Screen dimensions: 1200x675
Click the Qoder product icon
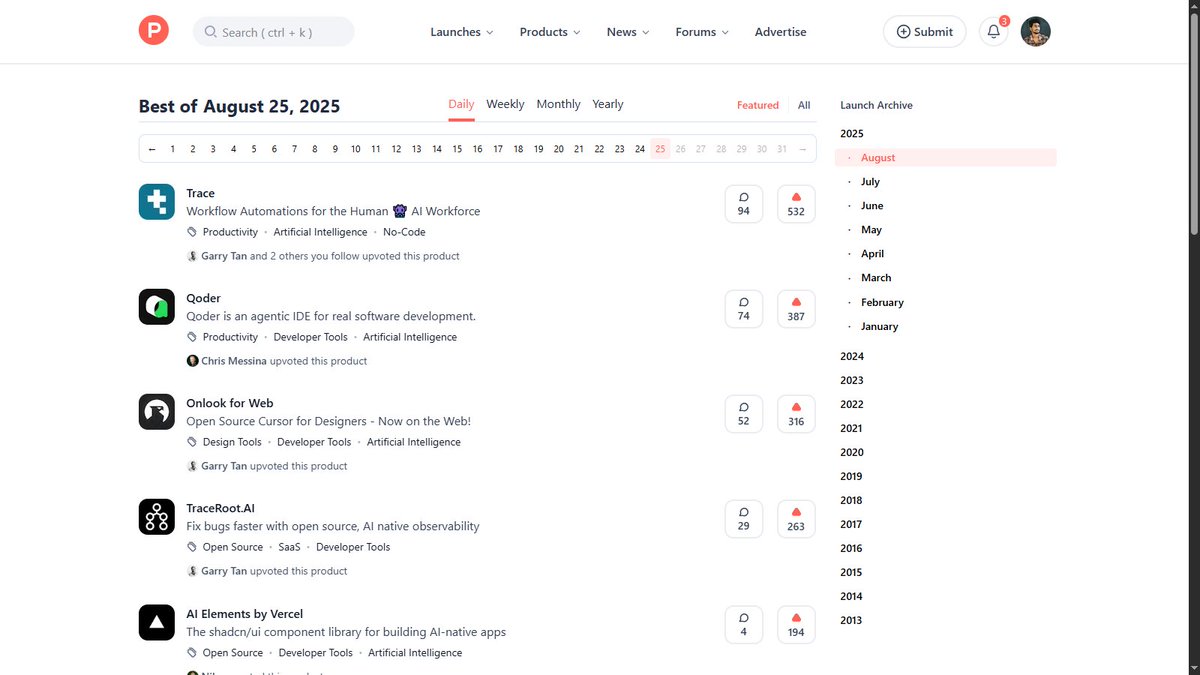click(x=156, y=307)
